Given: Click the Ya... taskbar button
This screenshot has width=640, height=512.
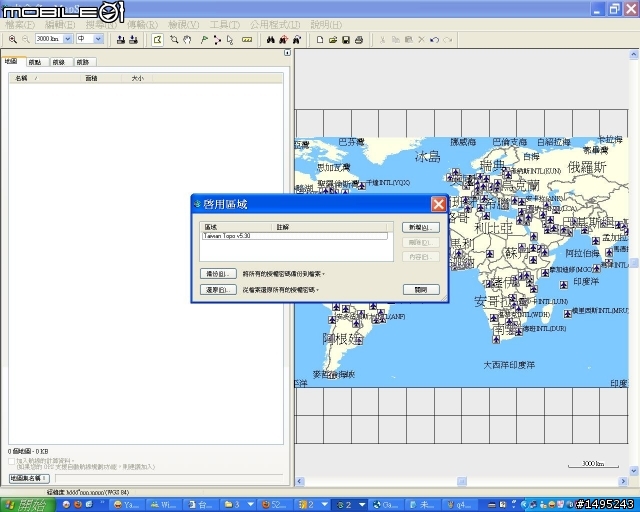Looking at the screenshot, I should [127, 505].
